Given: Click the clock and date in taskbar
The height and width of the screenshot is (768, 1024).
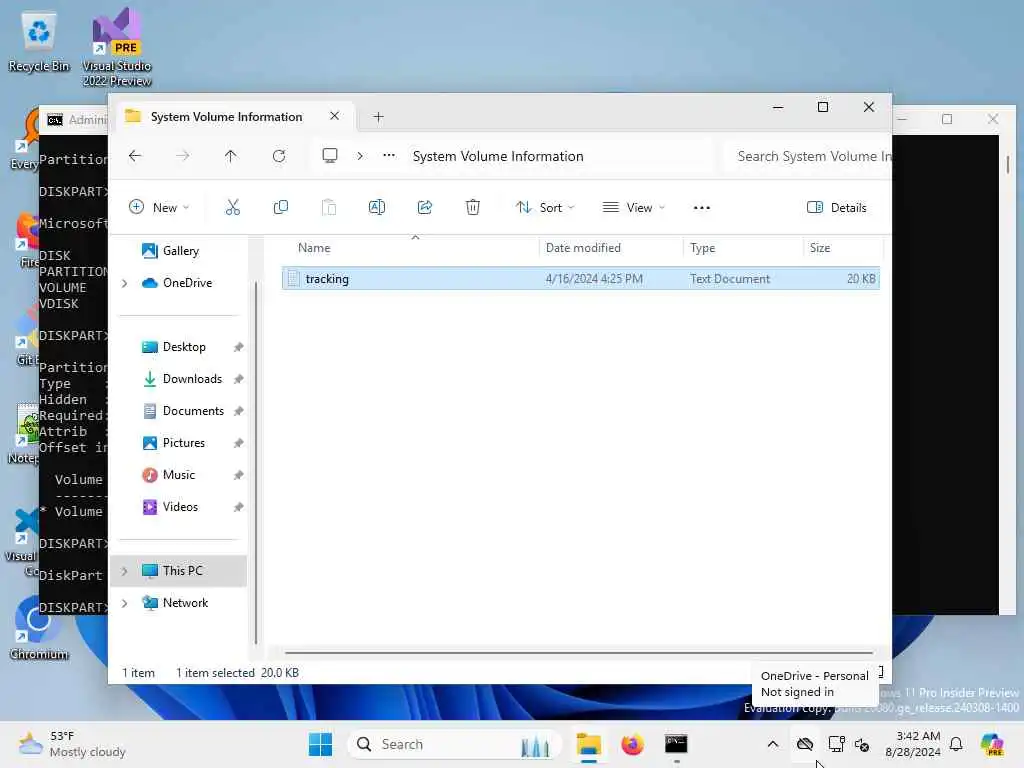Looking at the screenshot, I should click(x=913, y=744).
